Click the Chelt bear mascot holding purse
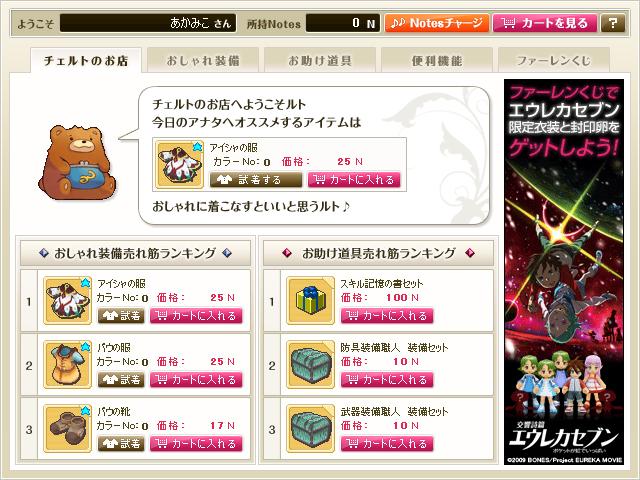The width and height of the screenshot is (640, 480). coord(77,163)
